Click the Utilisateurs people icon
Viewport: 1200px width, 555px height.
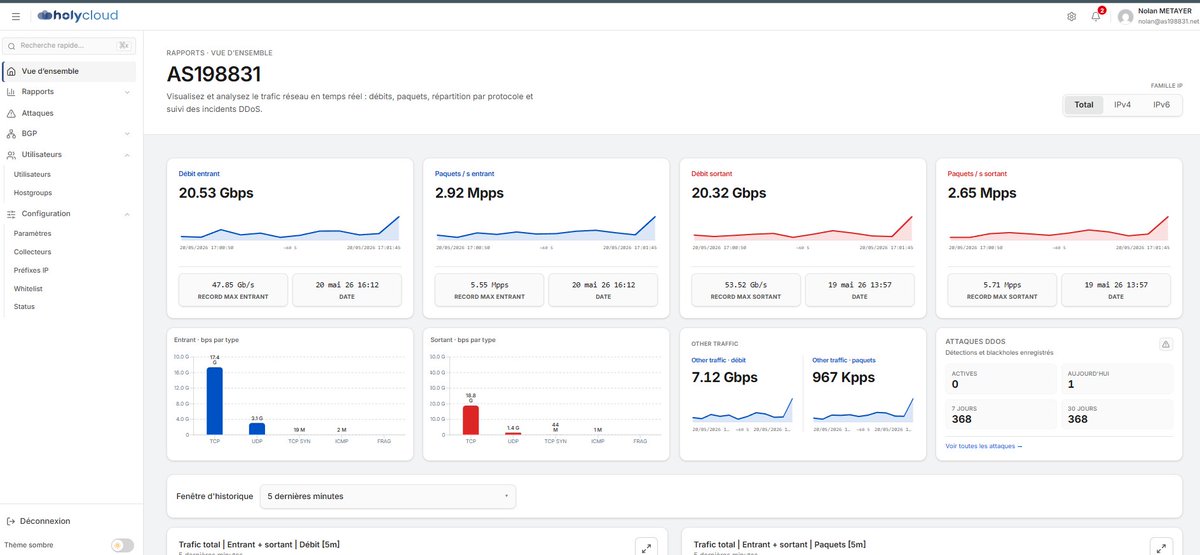pyautogui.click(x=11, y=155)
